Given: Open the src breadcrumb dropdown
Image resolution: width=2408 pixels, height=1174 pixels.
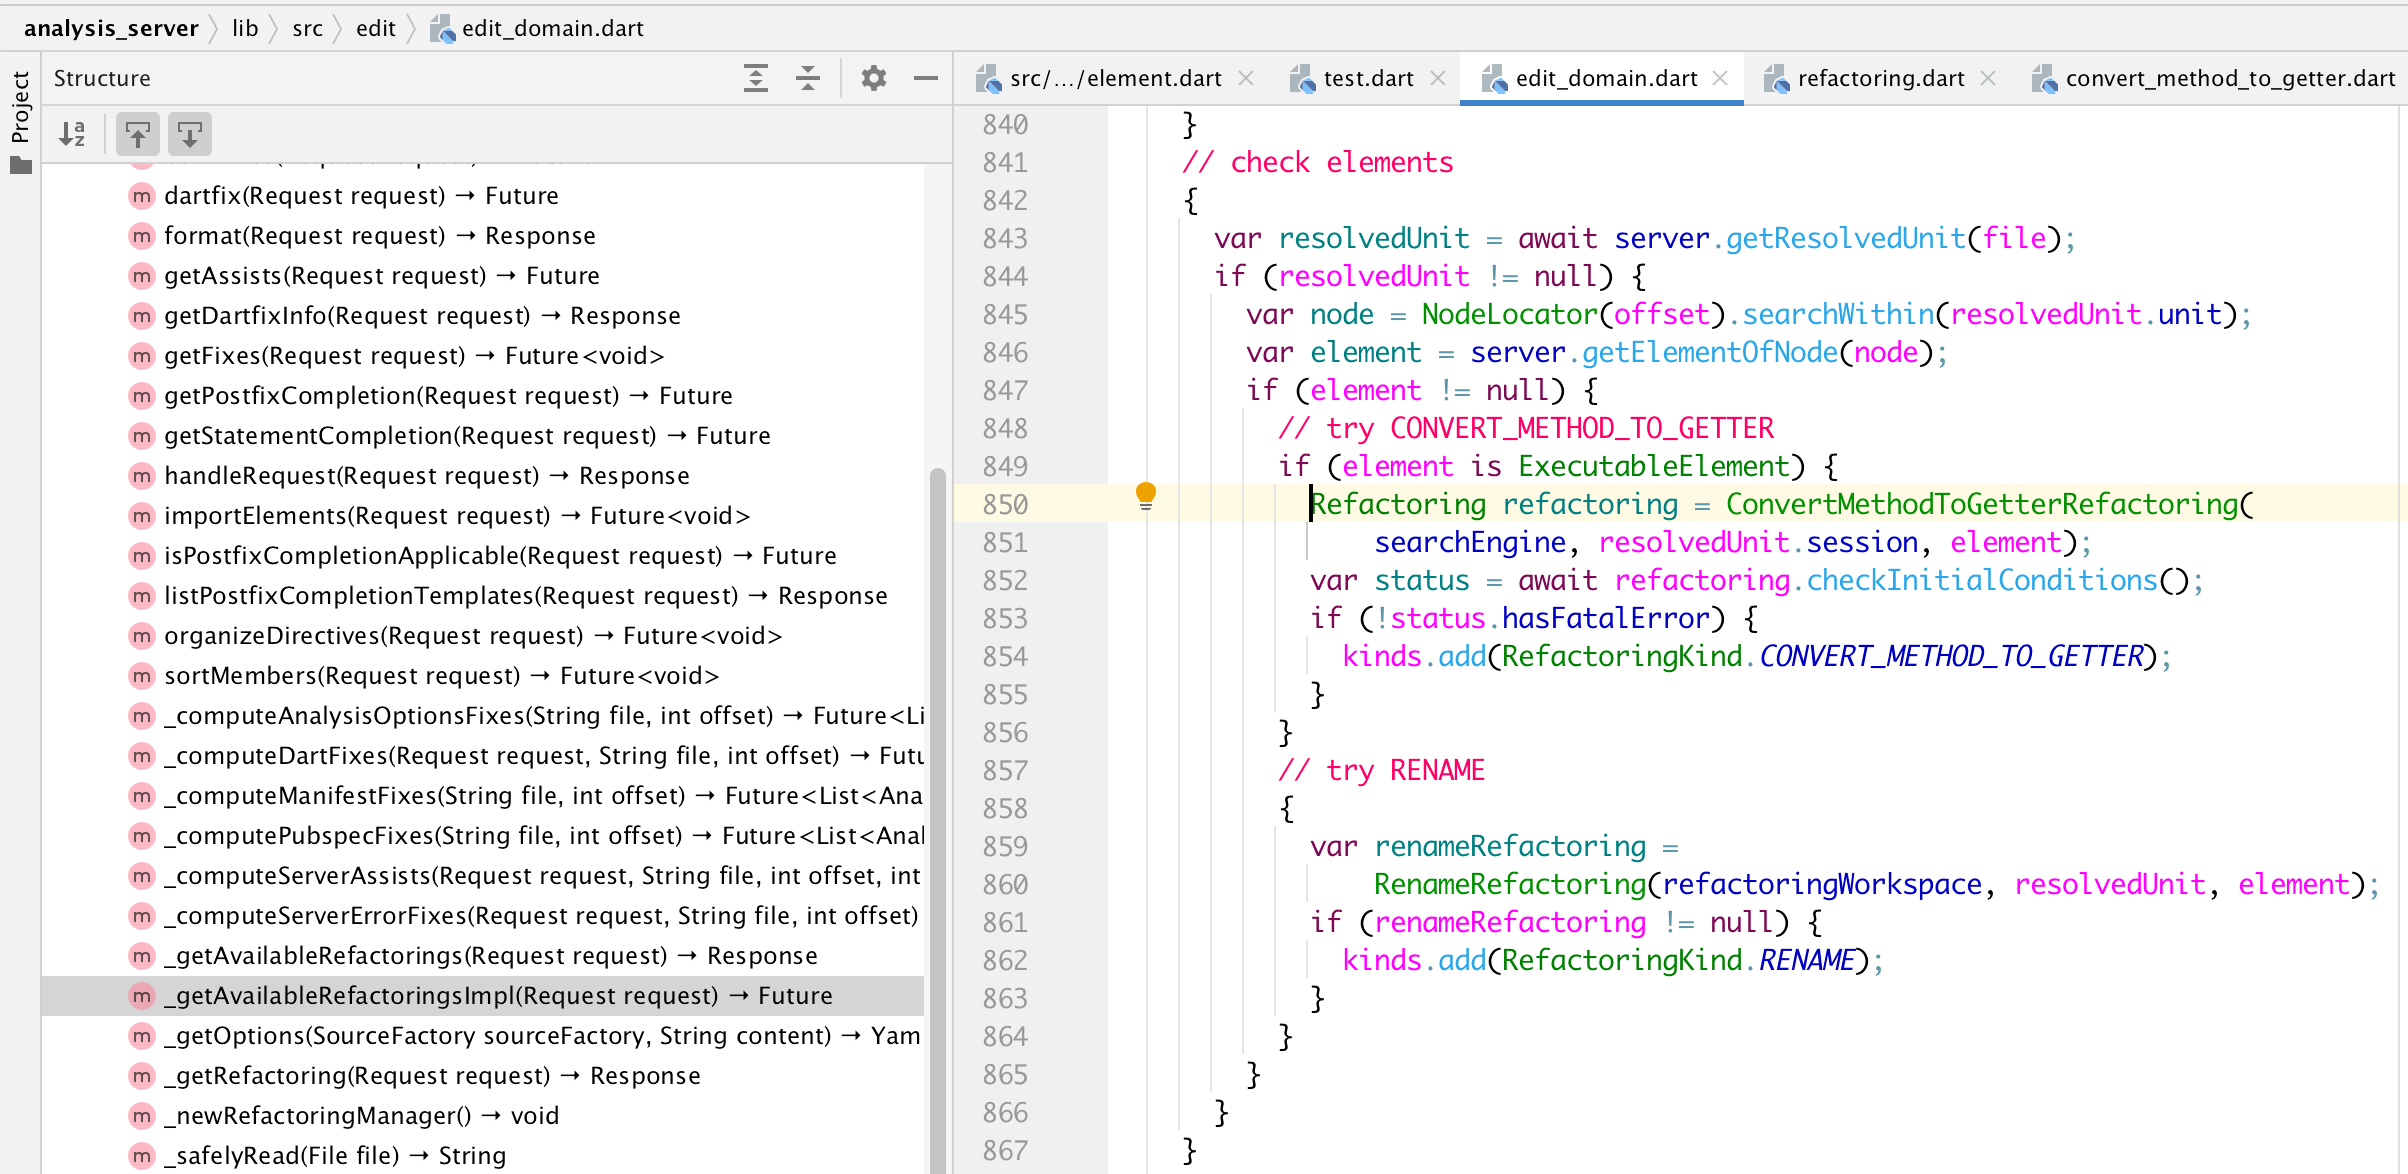Looking at the screenshot, I should 307,28.
